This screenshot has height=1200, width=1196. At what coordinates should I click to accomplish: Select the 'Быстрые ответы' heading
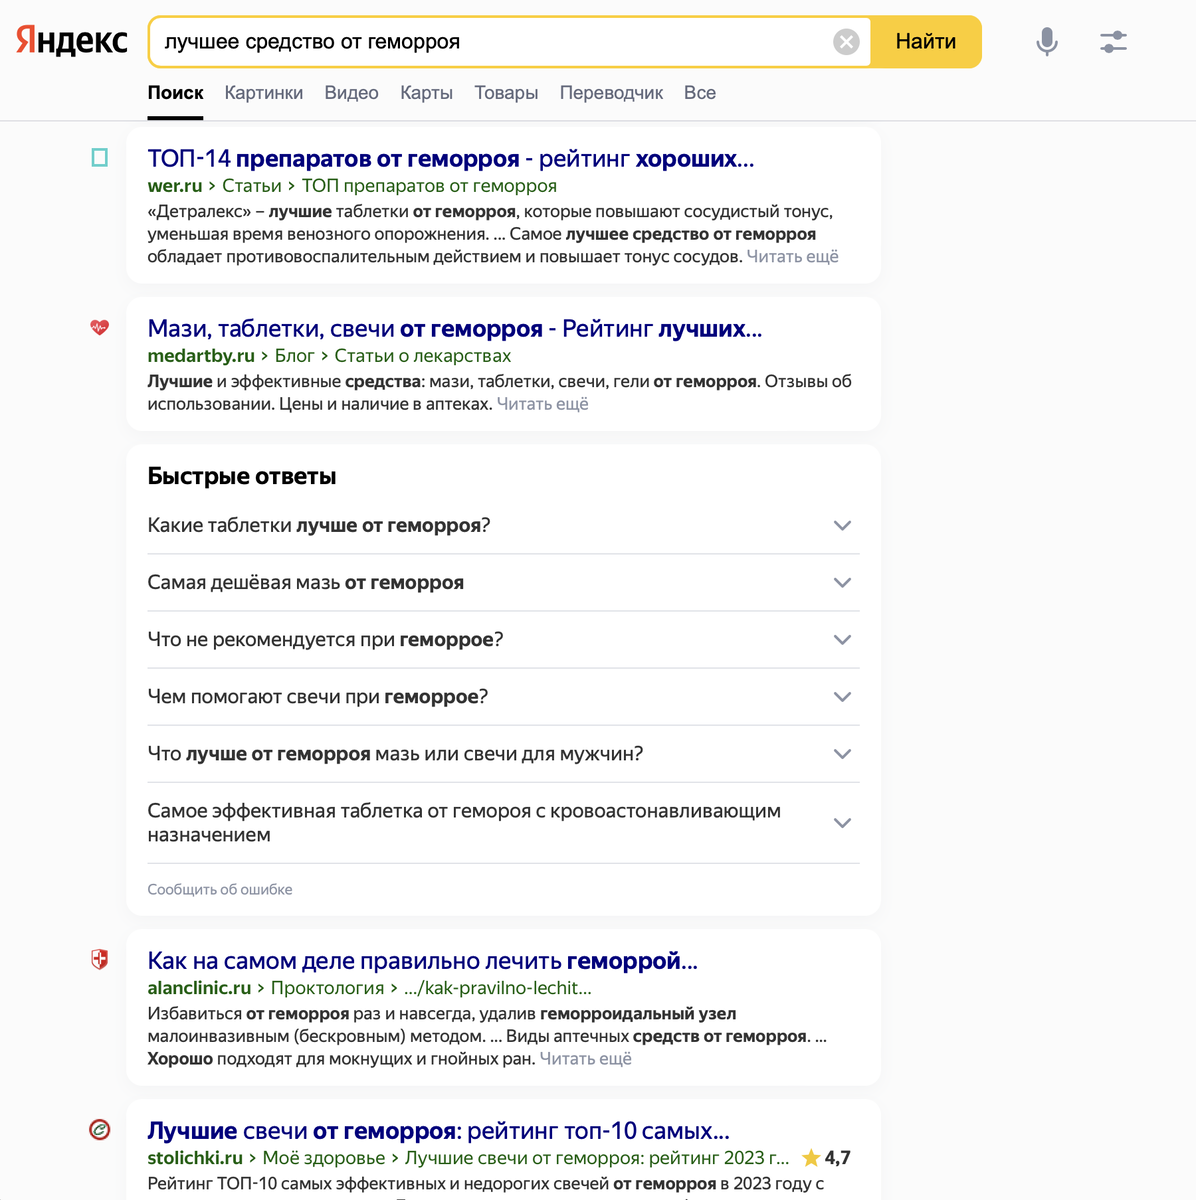(242, 476)
